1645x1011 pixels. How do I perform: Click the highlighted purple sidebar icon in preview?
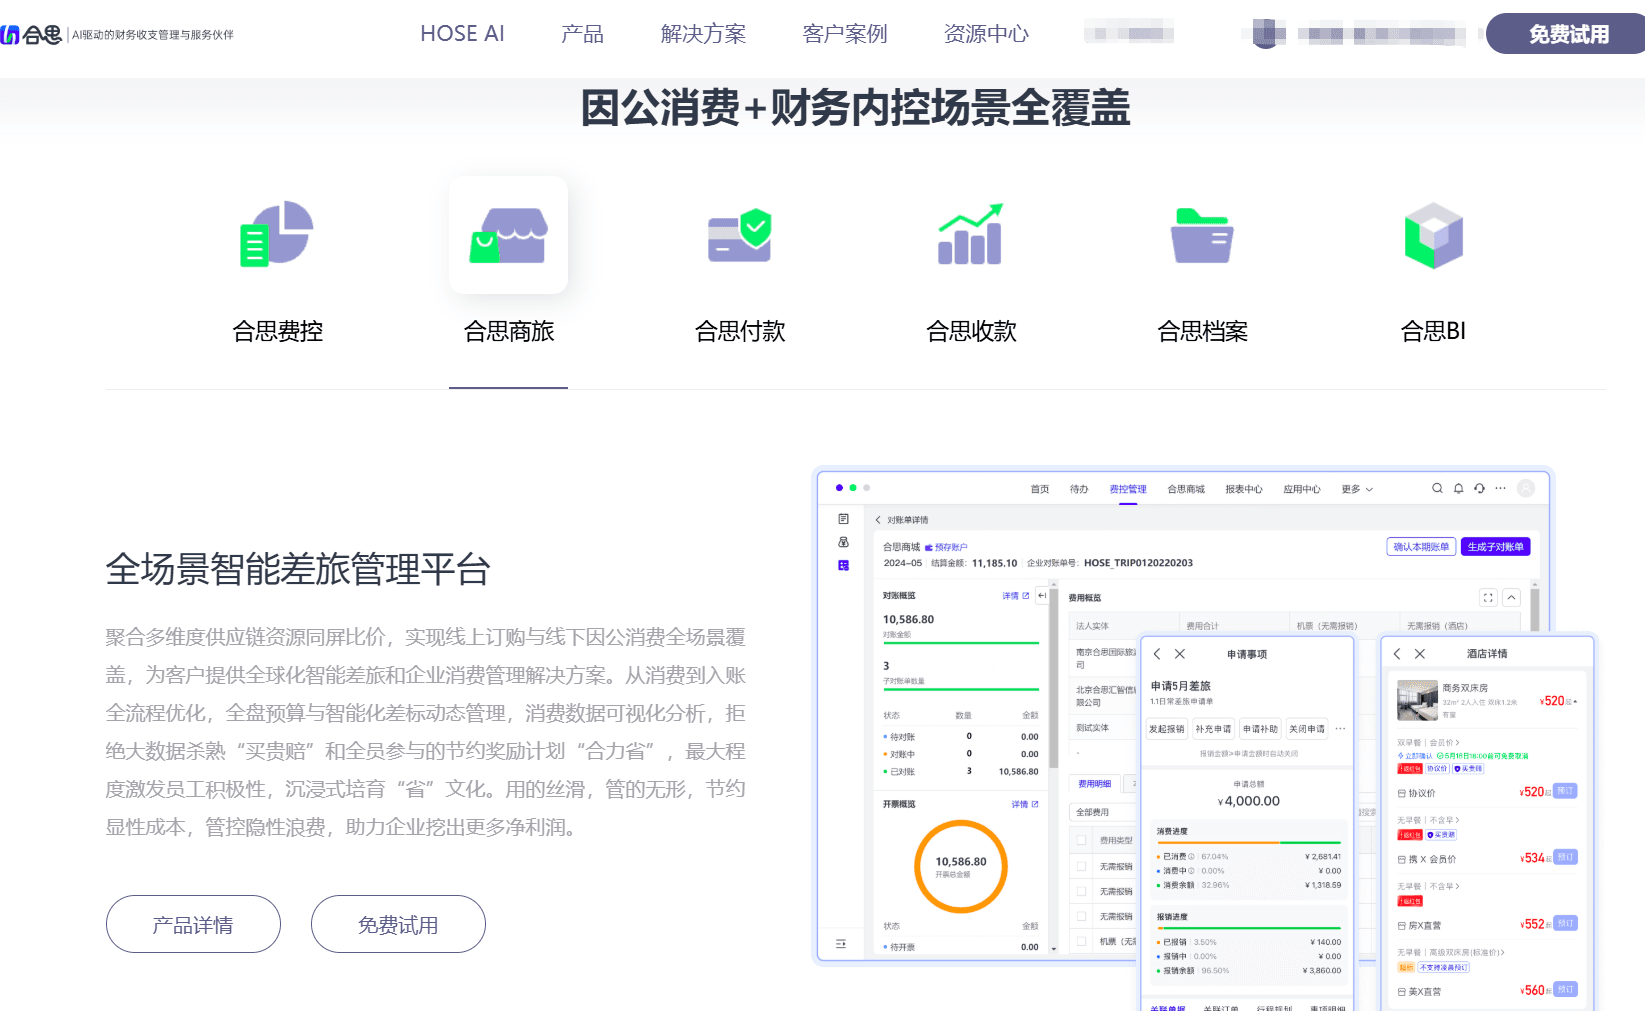(843, 565)
